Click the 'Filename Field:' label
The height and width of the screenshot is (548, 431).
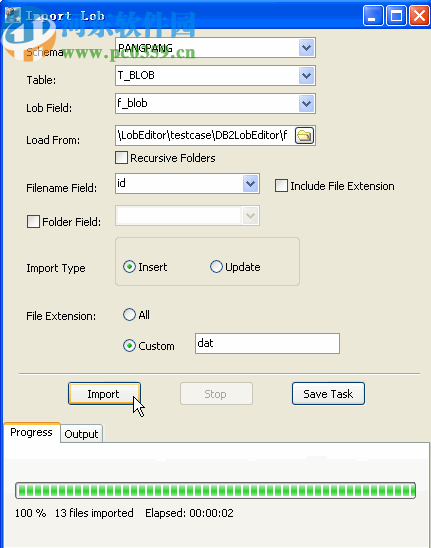pyautogui.click(x=62, y=188)
